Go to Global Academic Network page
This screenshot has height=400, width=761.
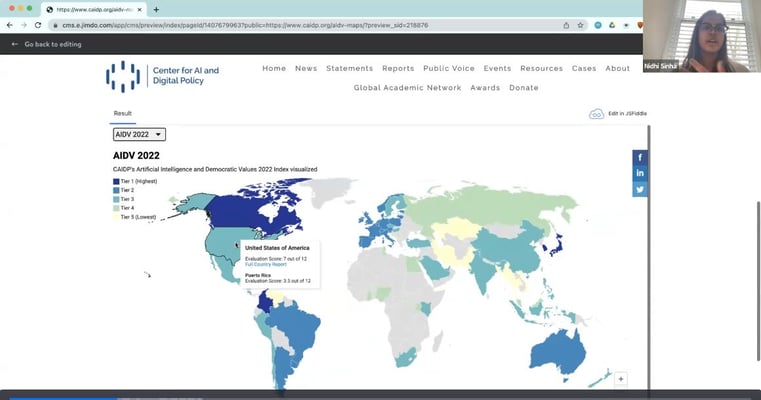click(x=407, y=88)
